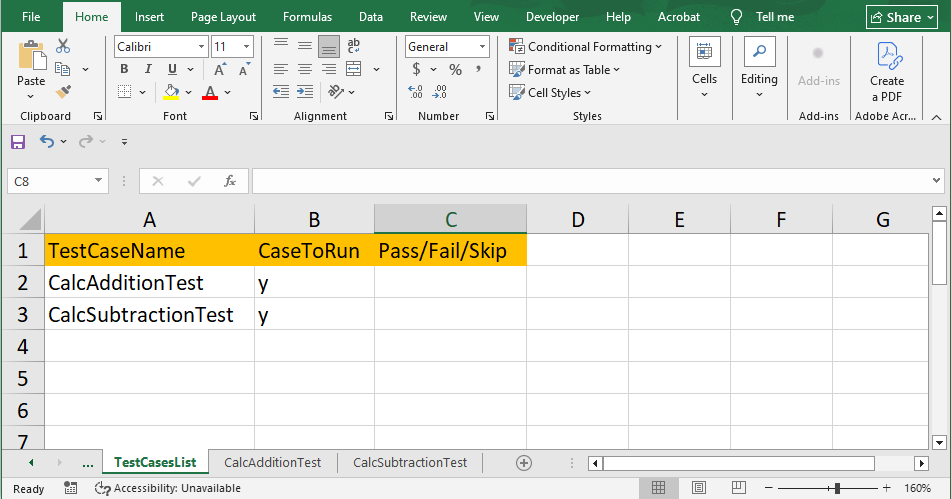Screen dimensions: 951x499
Task: Apply percent style format
Action: [x=455, y=69]
